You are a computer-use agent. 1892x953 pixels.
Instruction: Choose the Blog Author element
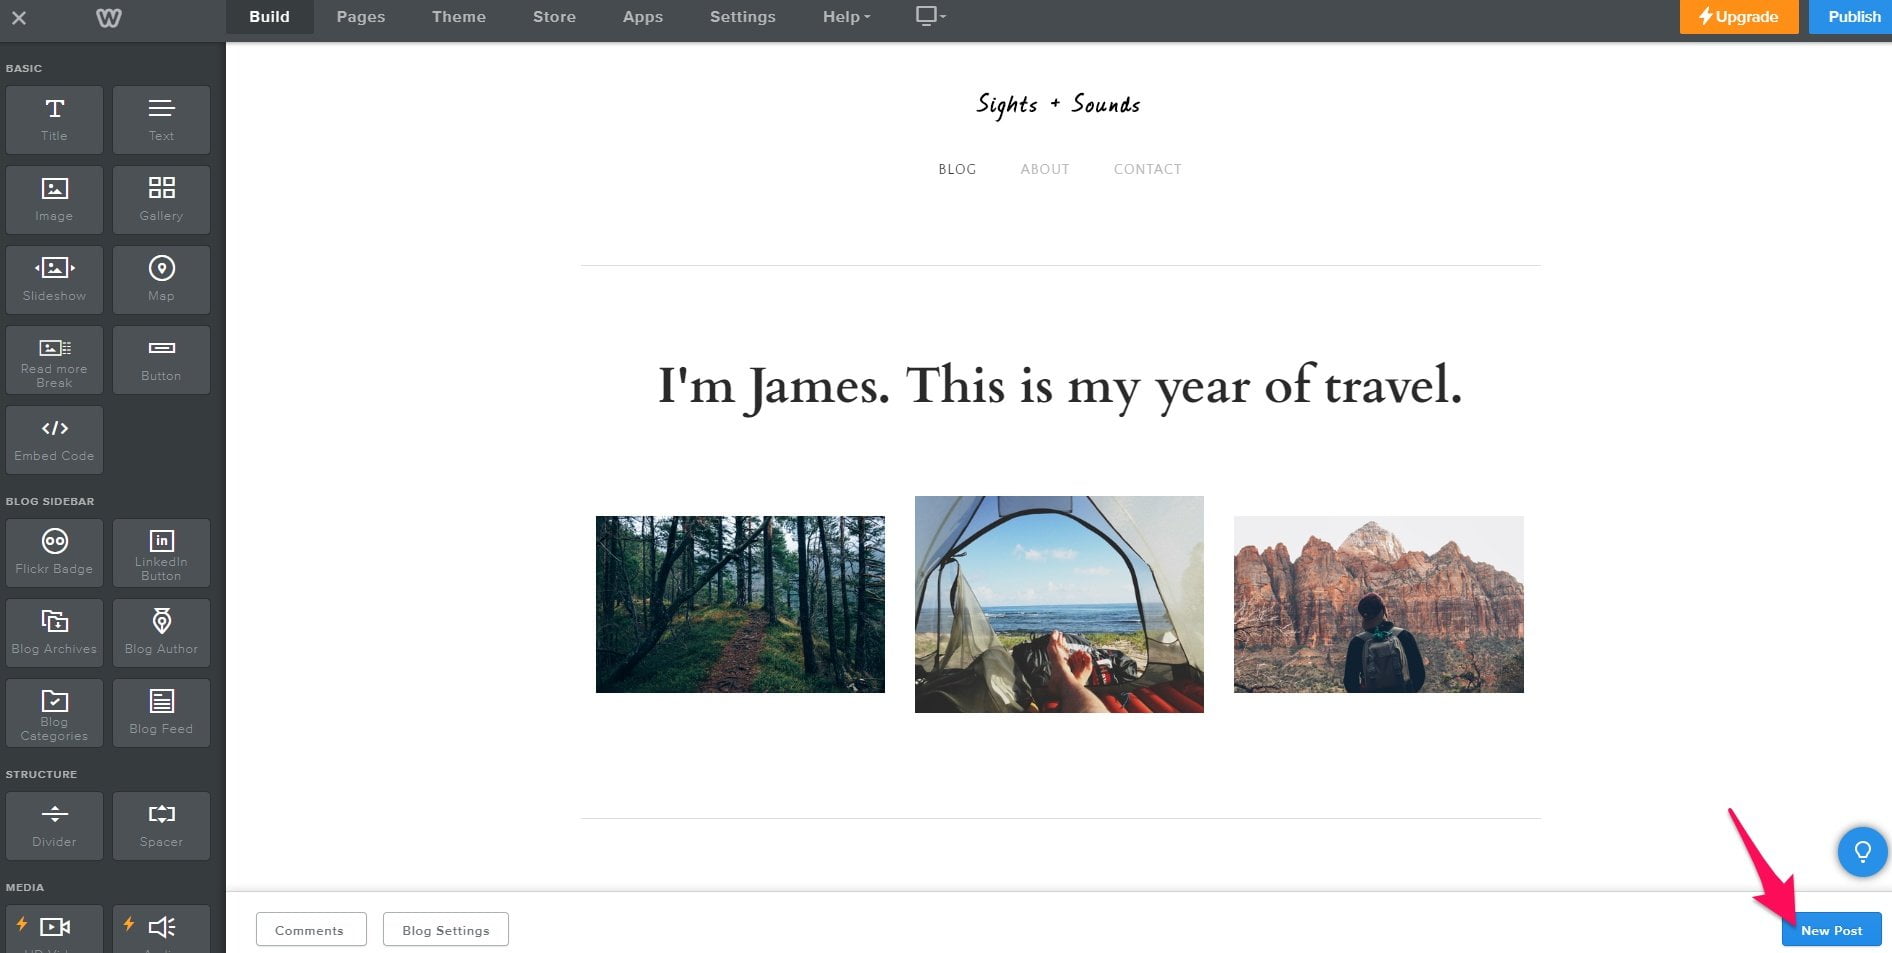click(161, 633)
